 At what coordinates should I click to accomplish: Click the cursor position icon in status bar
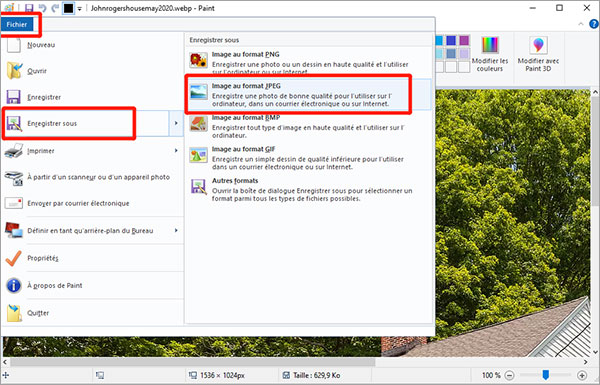[5, 375]
